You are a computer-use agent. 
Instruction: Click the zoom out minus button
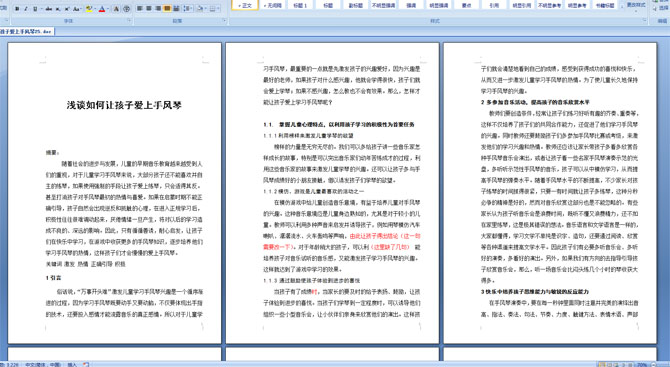point(654,364)
